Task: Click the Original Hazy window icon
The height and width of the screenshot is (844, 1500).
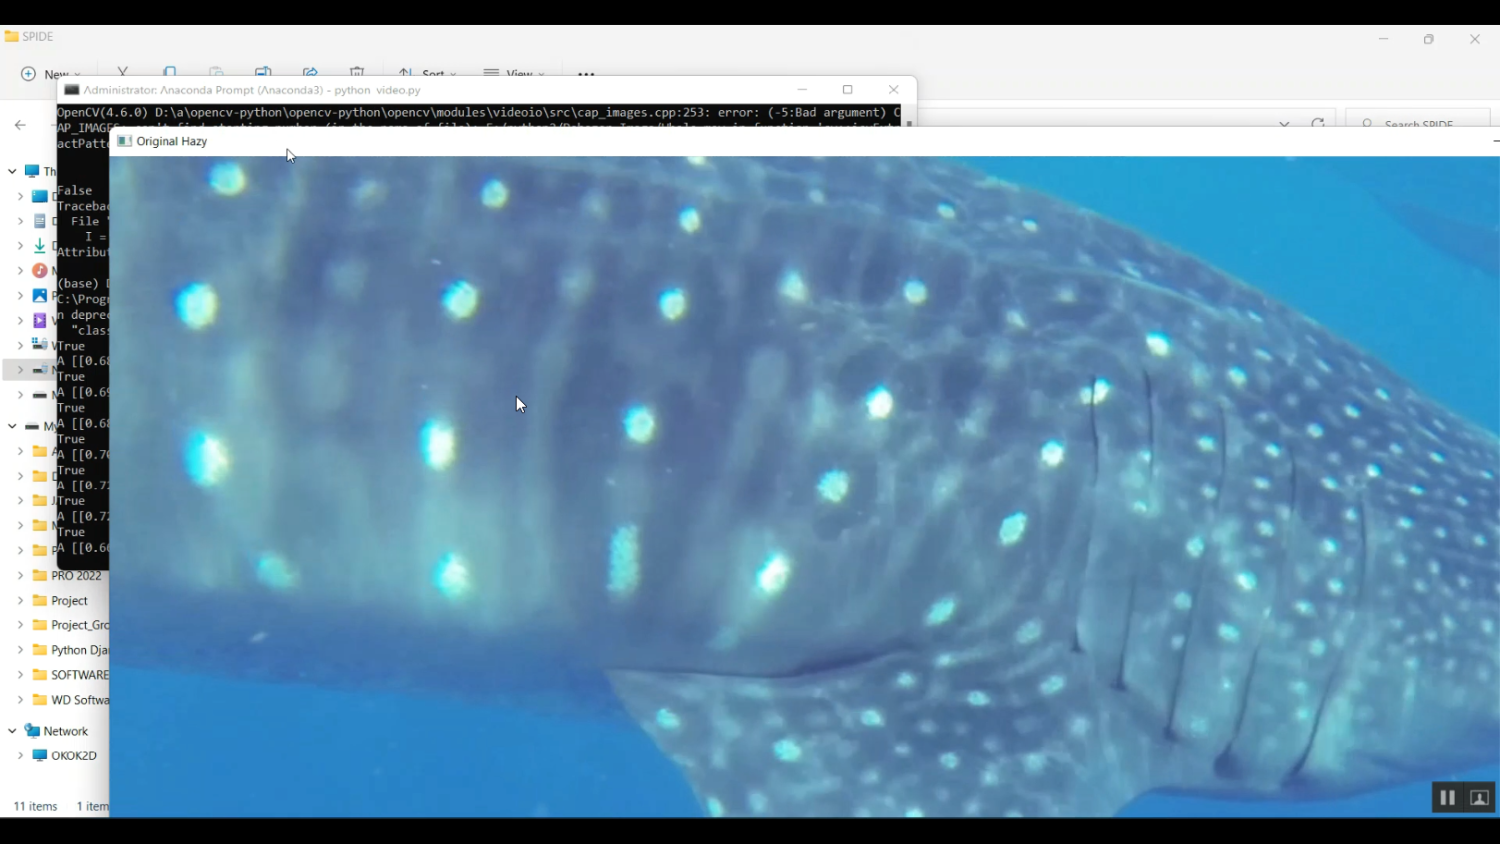Action: 125,141
